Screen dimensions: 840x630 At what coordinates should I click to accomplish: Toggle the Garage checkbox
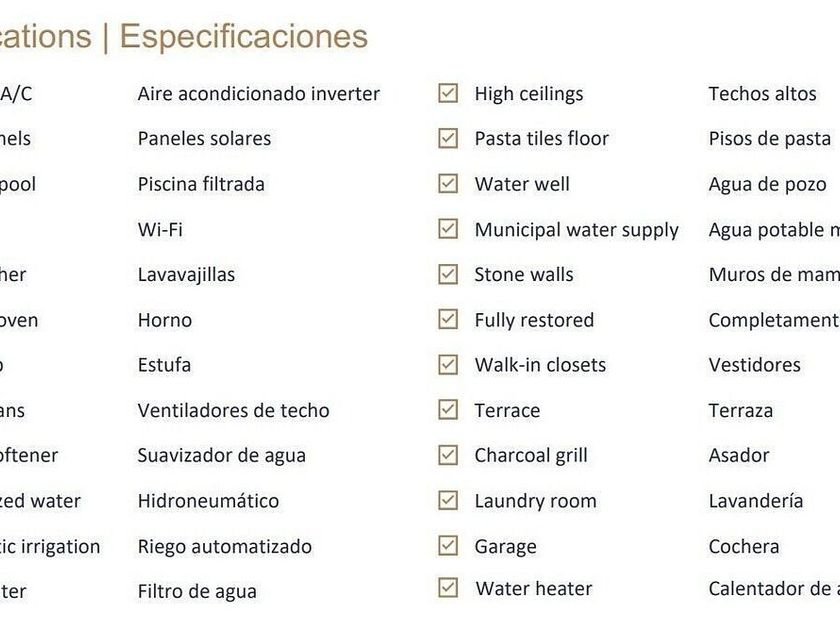[x=448, y=546]
